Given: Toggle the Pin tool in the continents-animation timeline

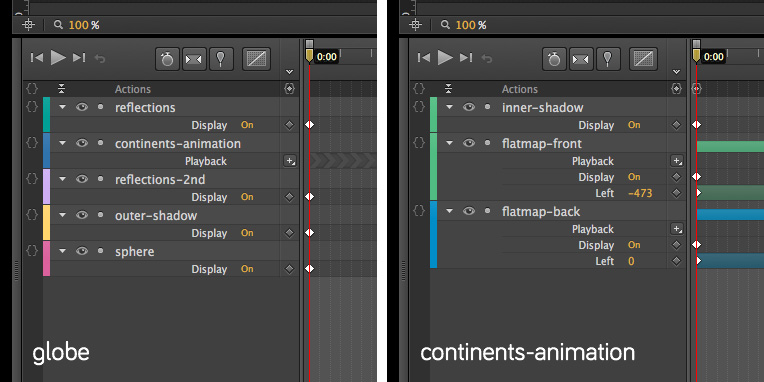Looking at the screenshot, I should tap(607, 59).
